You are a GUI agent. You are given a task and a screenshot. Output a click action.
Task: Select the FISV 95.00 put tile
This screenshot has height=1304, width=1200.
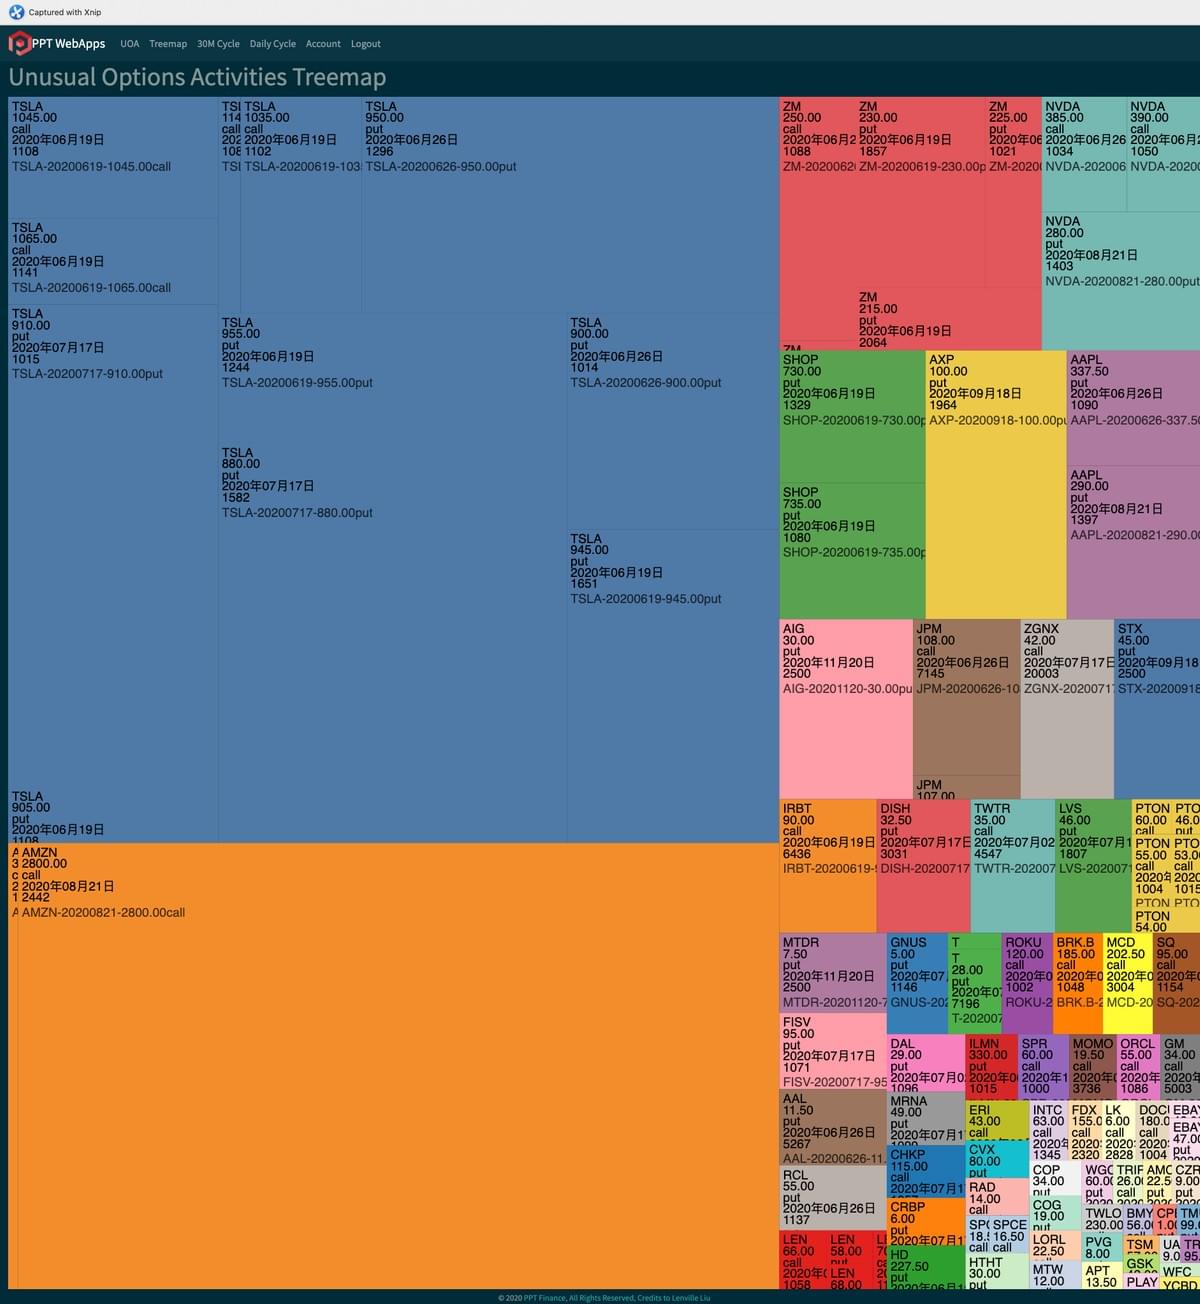(833, 1052)
